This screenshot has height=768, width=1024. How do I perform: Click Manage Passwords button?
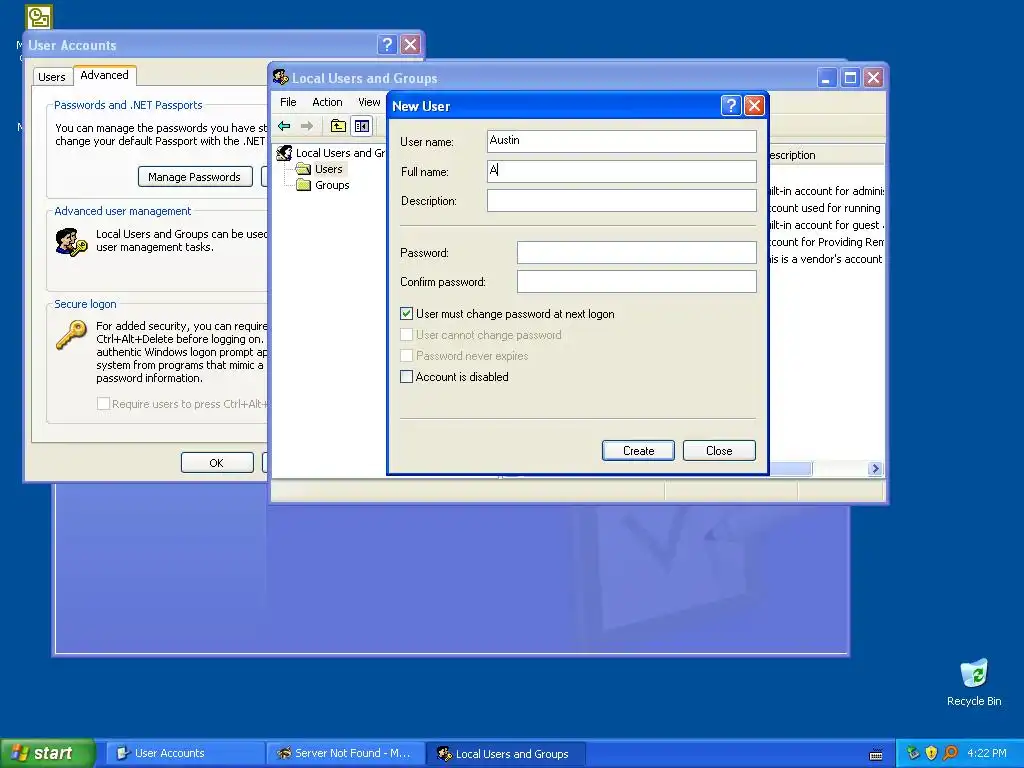(x=195, y=177)
